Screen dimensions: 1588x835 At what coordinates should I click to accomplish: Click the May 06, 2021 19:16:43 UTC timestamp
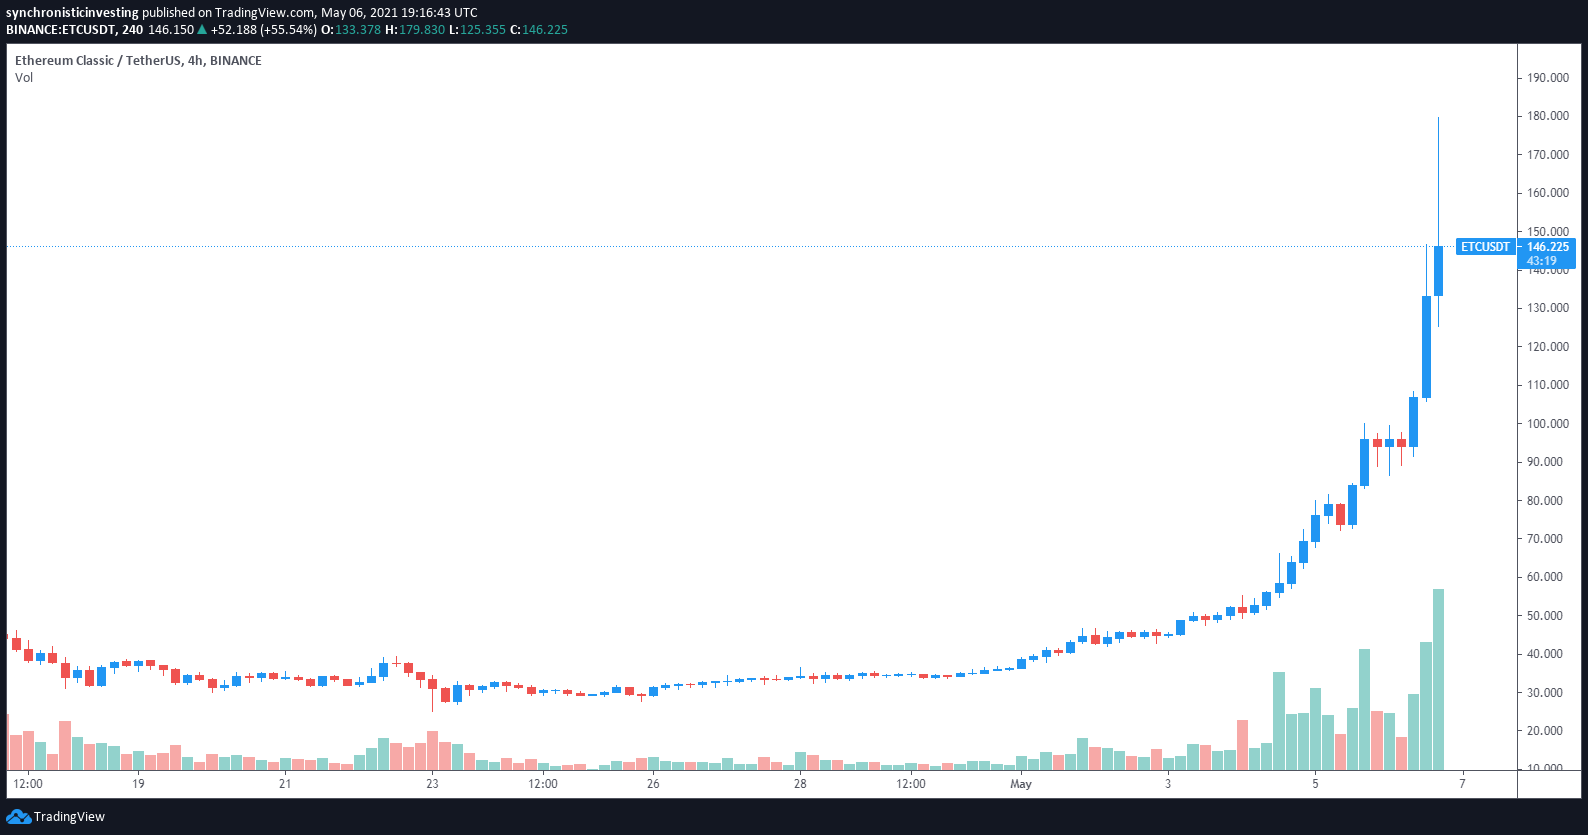[399, 13]
